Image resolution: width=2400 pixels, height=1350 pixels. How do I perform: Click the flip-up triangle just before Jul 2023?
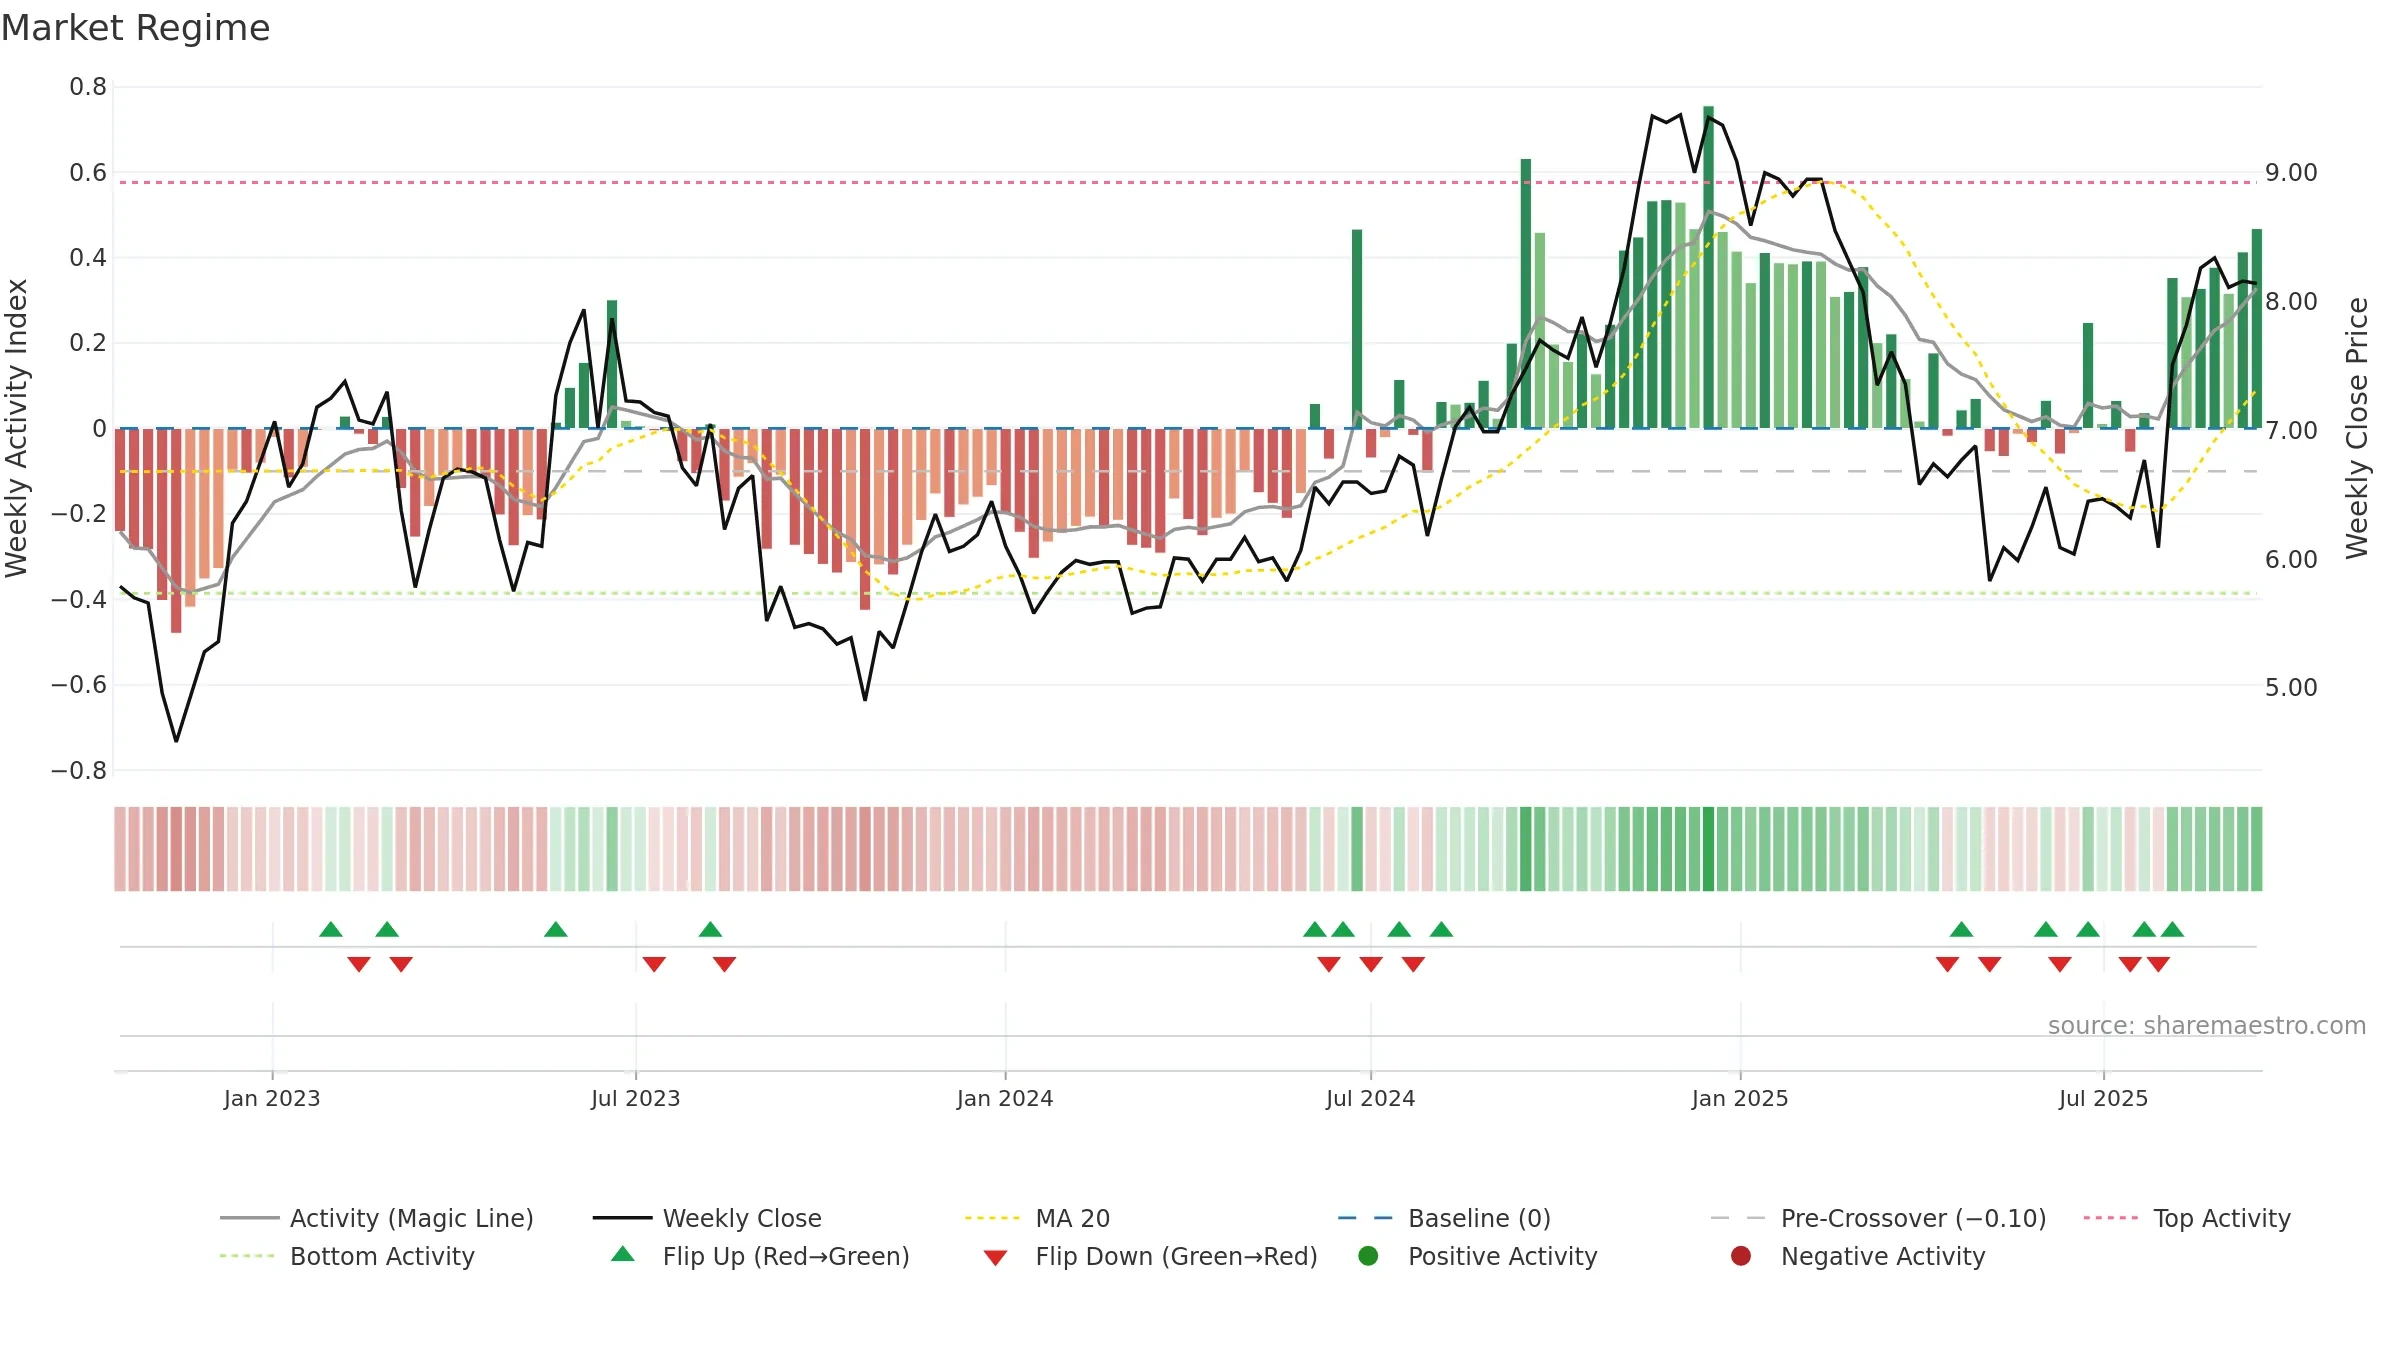pos(556,930)
